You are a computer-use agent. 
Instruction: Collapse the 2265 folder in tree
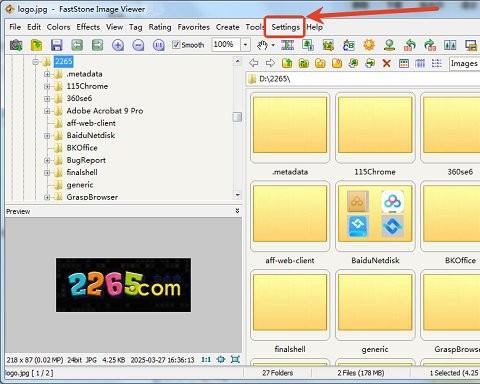pos(35,62)
